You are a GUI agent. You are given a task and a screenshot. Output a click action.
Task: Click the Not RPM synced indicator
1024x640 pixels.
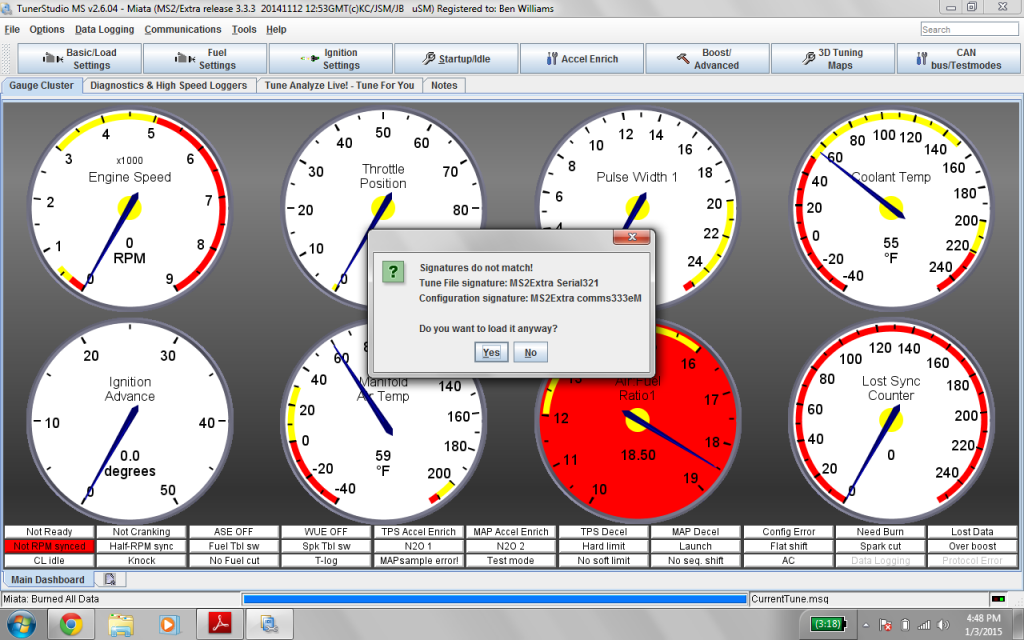50,546
